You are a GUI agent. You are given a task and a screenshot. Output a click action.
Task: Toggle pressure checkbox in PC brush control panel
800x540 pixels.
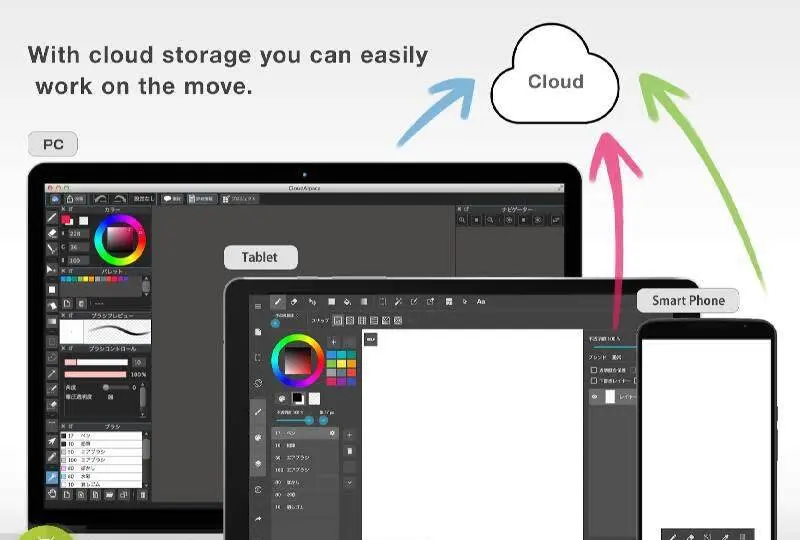coord(111,397)
